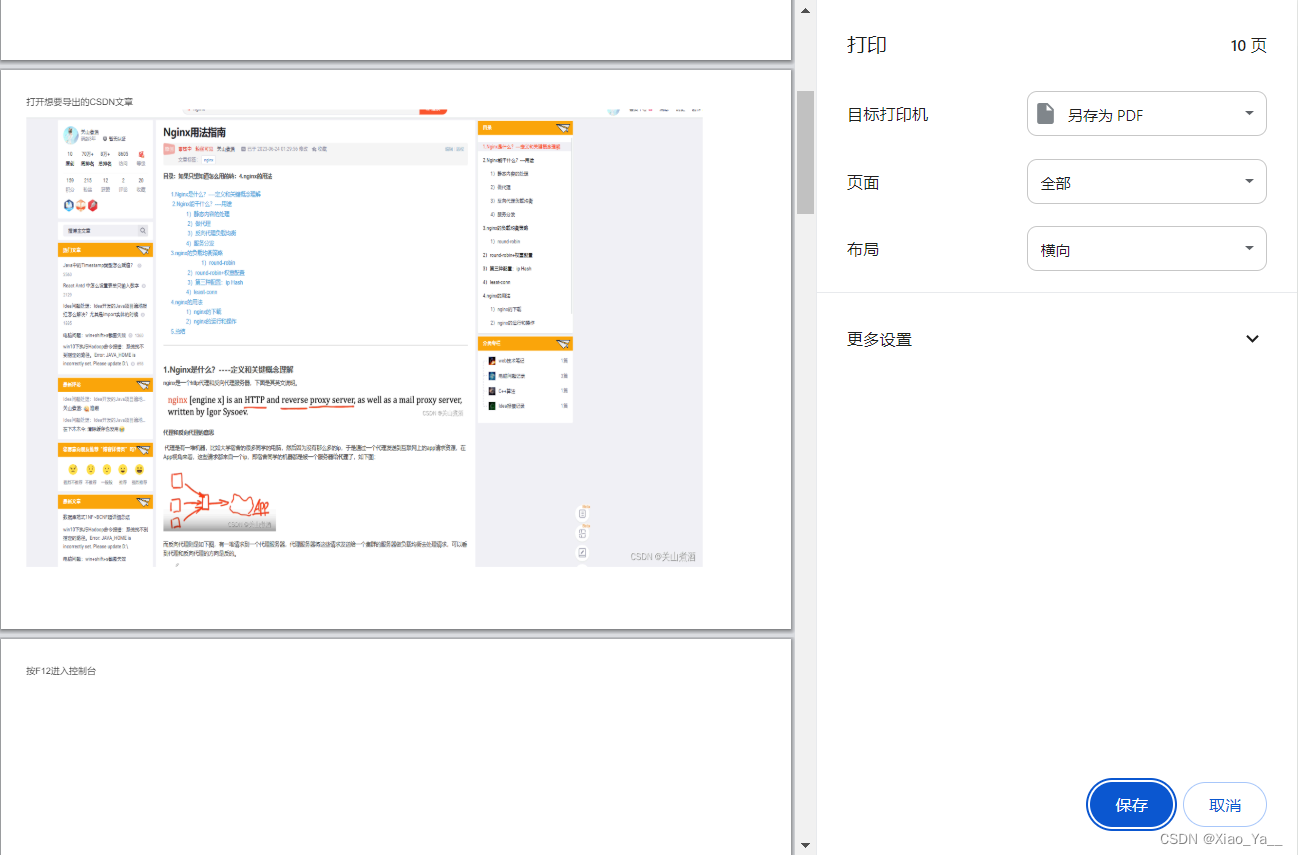This screenshot has width=1298, height=855.
Task: Open the 目标打印机 dropdown
Action: 1146,113
